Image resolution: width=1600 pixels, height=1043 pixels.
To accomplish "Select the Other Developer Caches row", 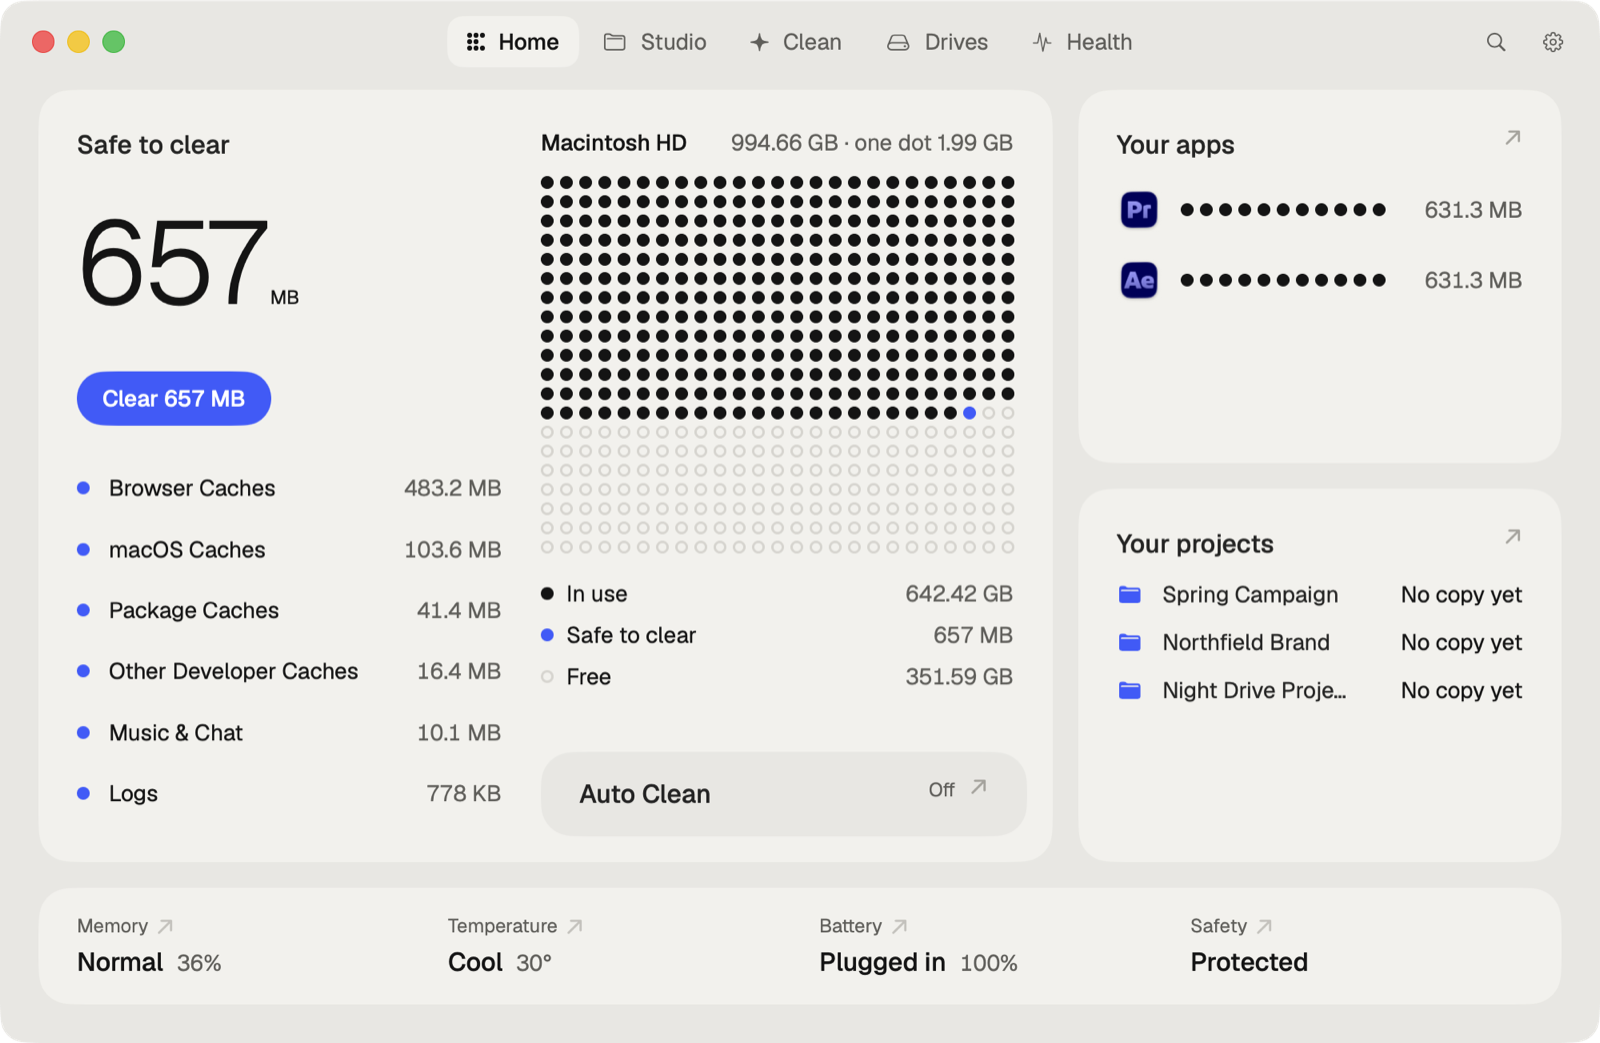I will point(289,671).
